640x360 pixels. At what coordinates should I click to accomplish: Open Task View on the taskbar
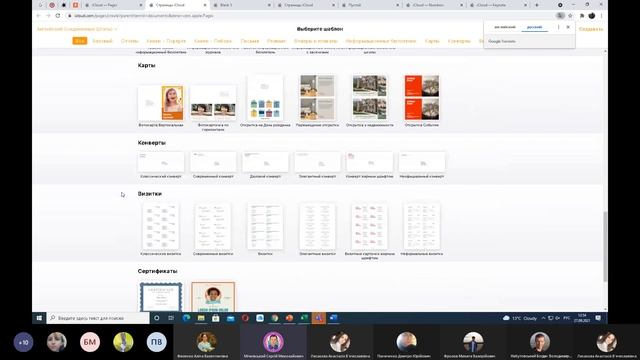click(171, 318)
